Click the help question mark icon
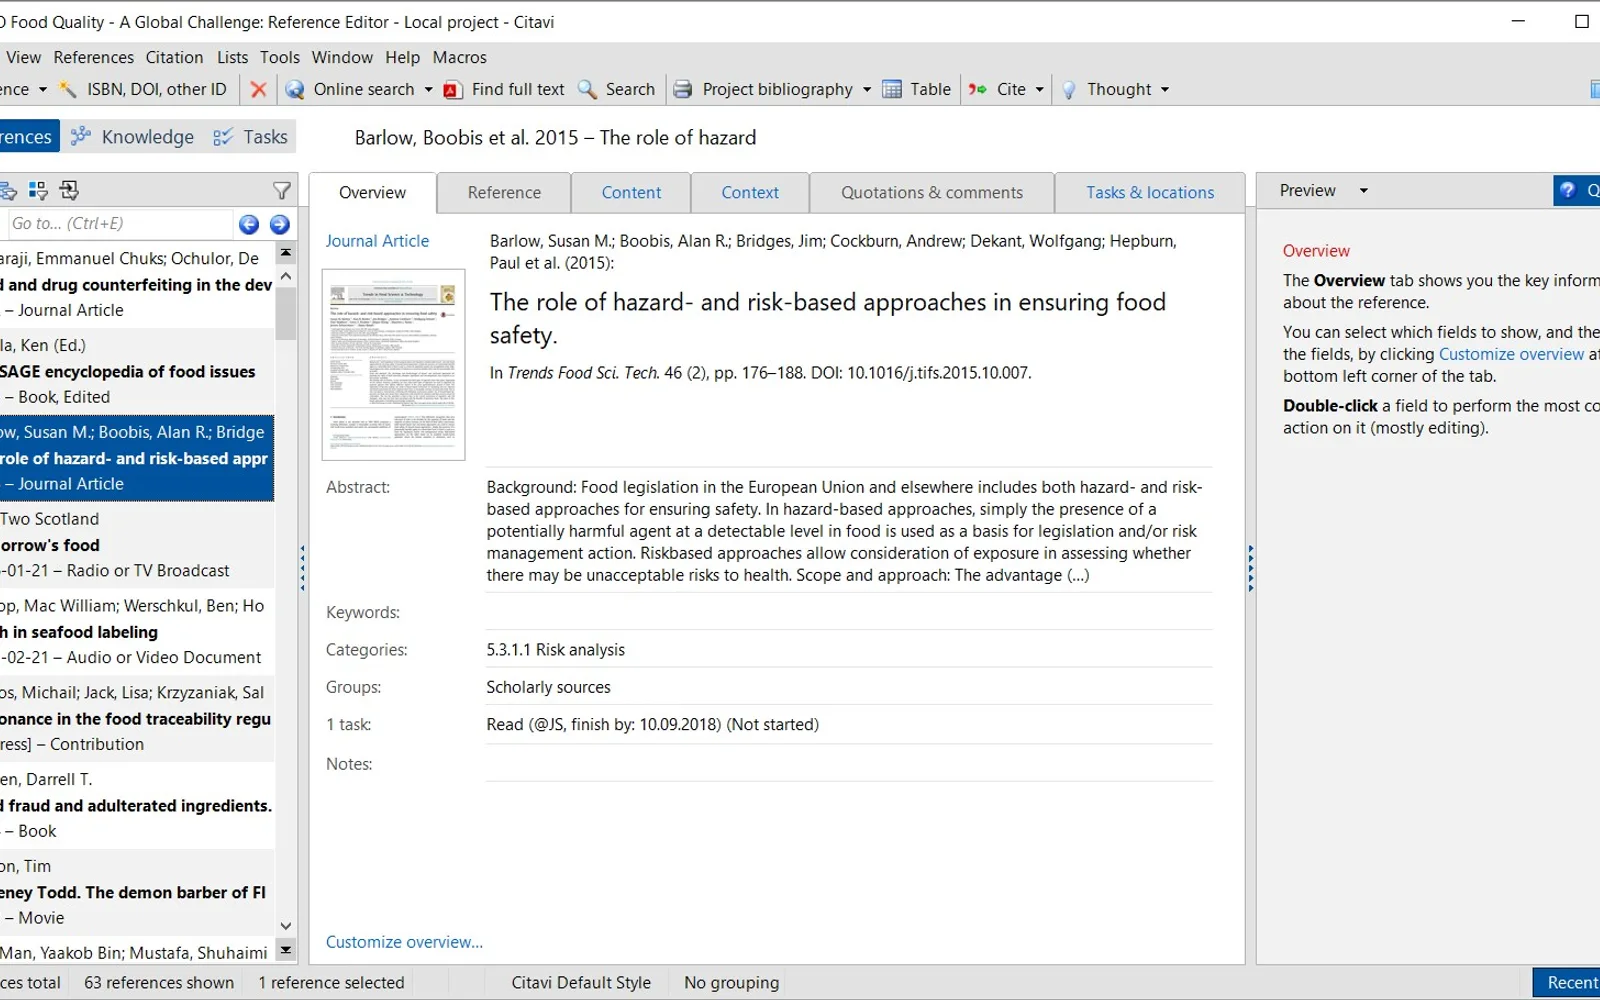Image resolution: width=1600 pixels, height=1000 pixels. 1567,190
